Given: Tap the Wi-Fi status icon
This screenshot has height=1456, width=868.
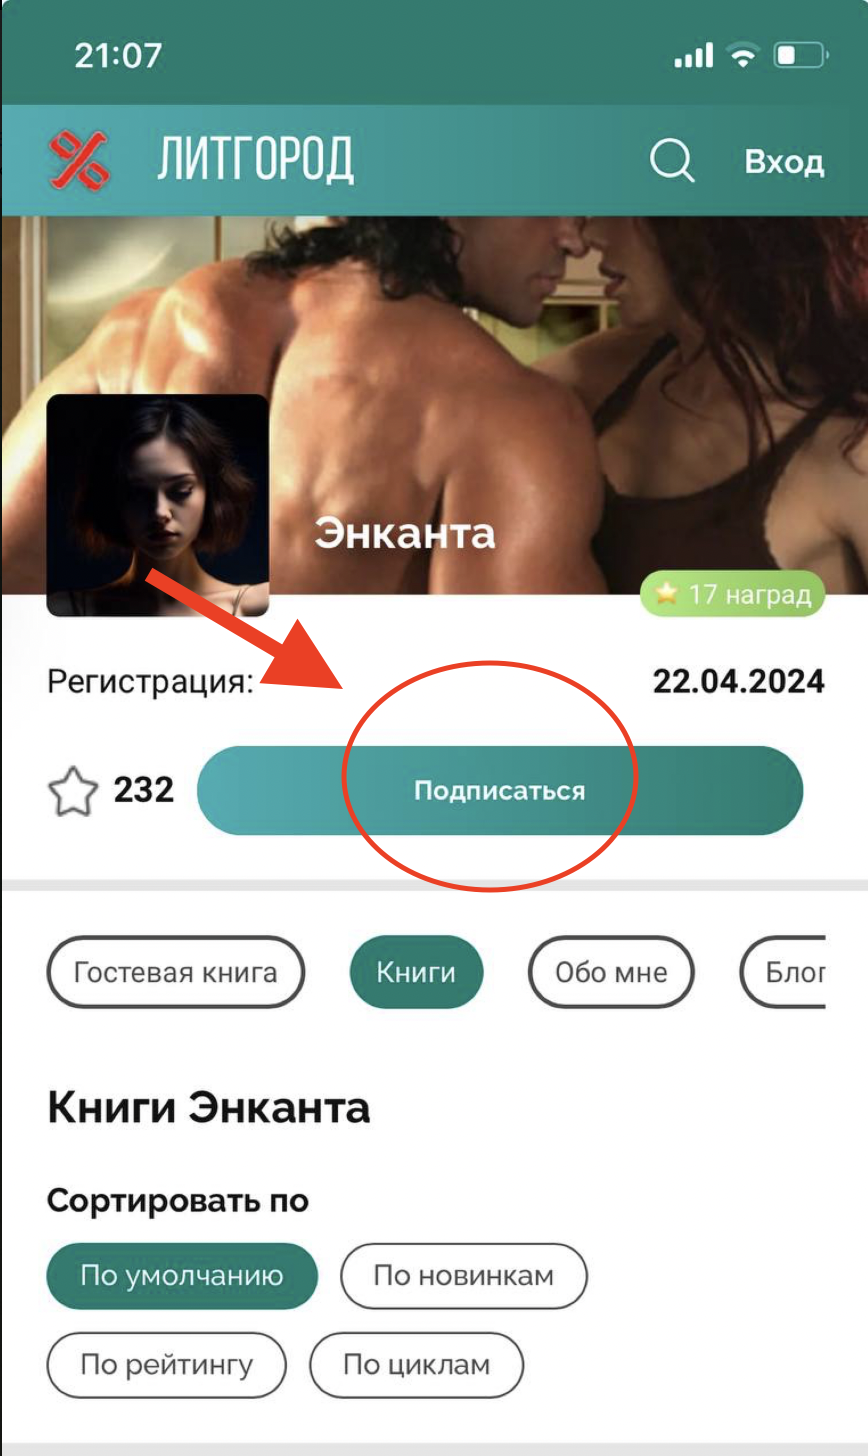Looking at the screenshot, I should 743,56.
